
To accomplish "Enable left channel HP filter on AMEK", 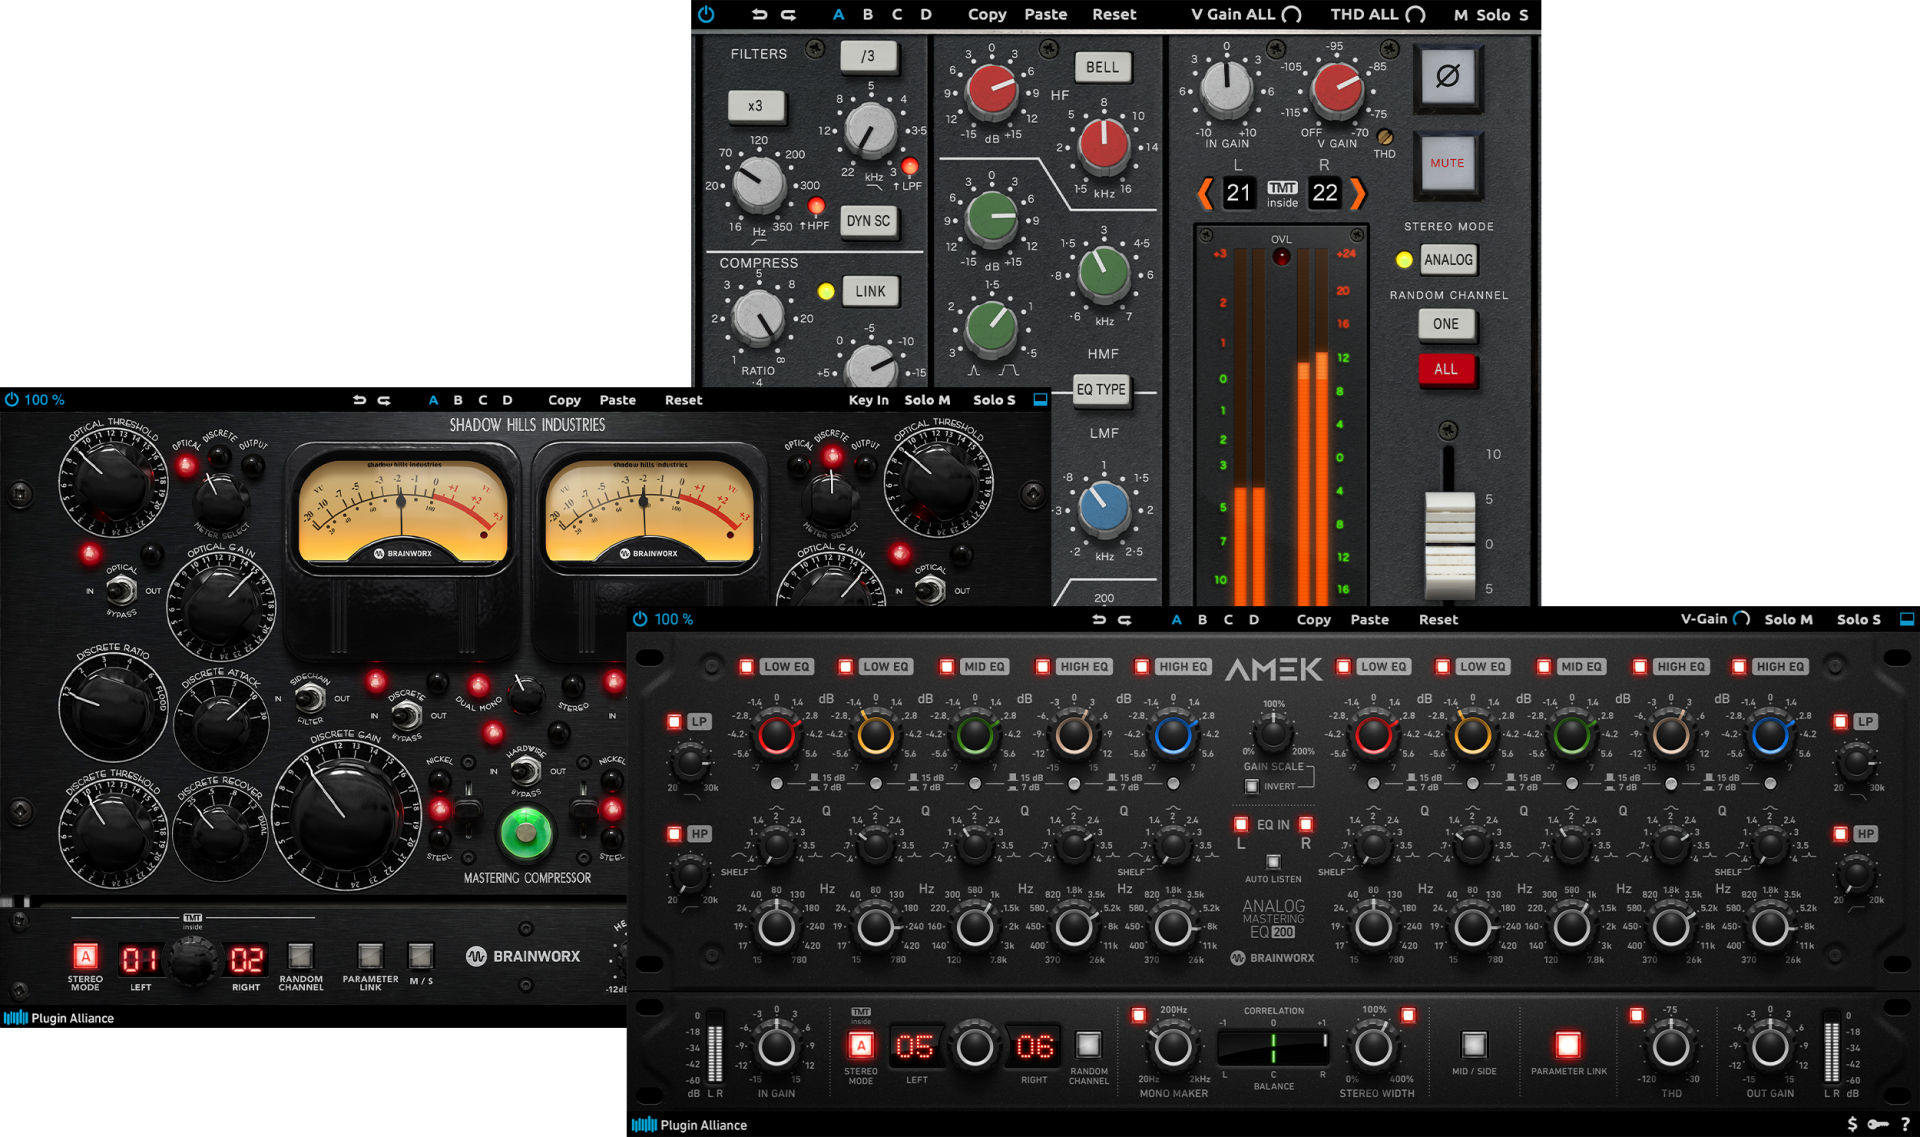I will pyautogui.click(x=675, y=833).
